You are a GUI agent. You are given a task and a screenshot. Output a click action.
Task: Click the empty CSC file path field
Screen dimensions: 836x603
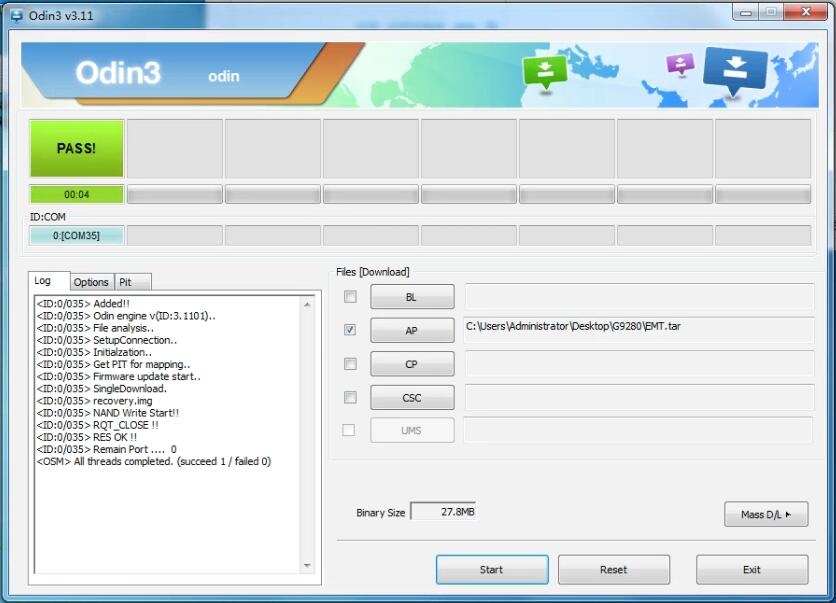point(639,397)
